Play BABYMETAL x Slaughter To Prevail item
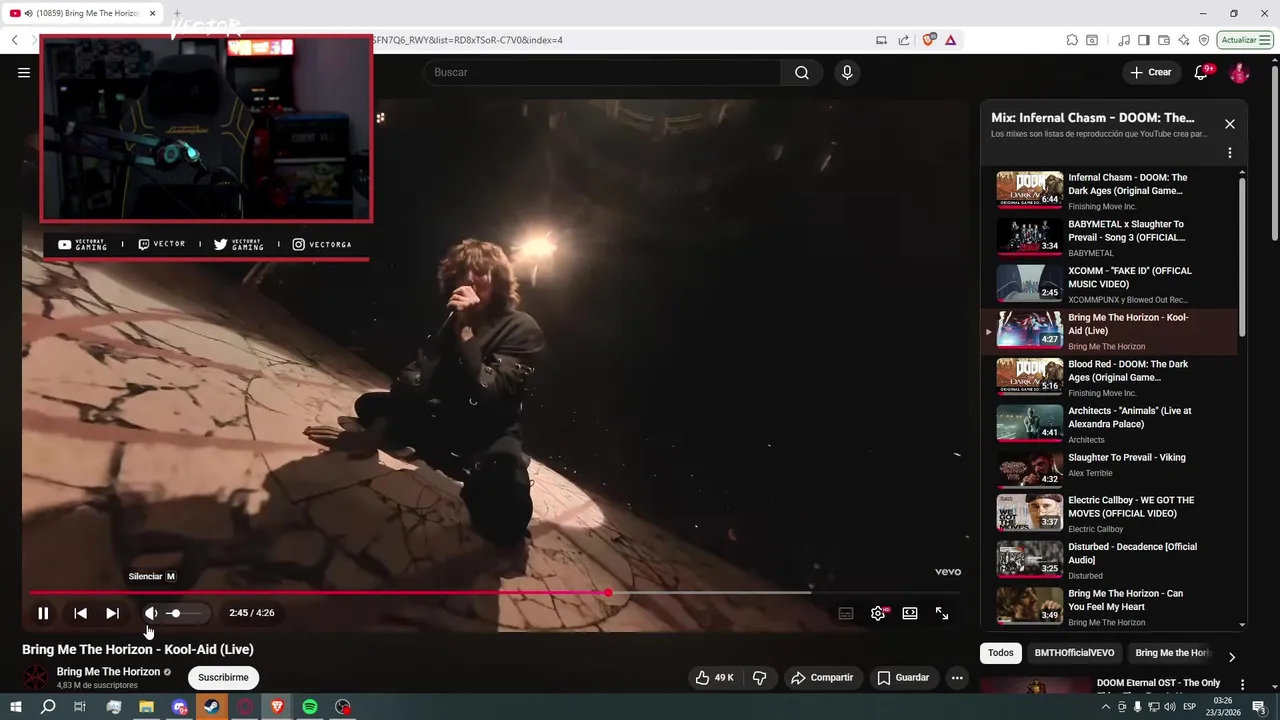Image resolution: width=1280 pixels, height=720 pixels. coord(1108,237)
